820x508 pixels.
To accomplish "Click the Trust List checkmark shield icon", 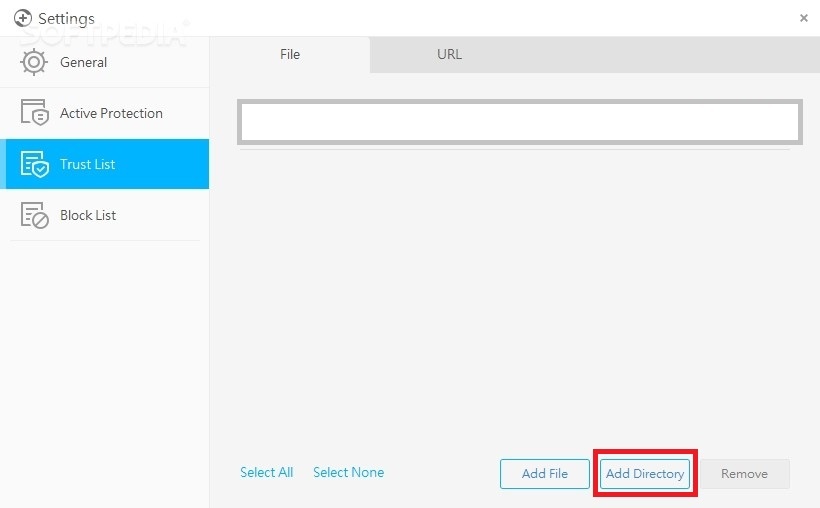I will pyautogui.click(x=35, y=165).
